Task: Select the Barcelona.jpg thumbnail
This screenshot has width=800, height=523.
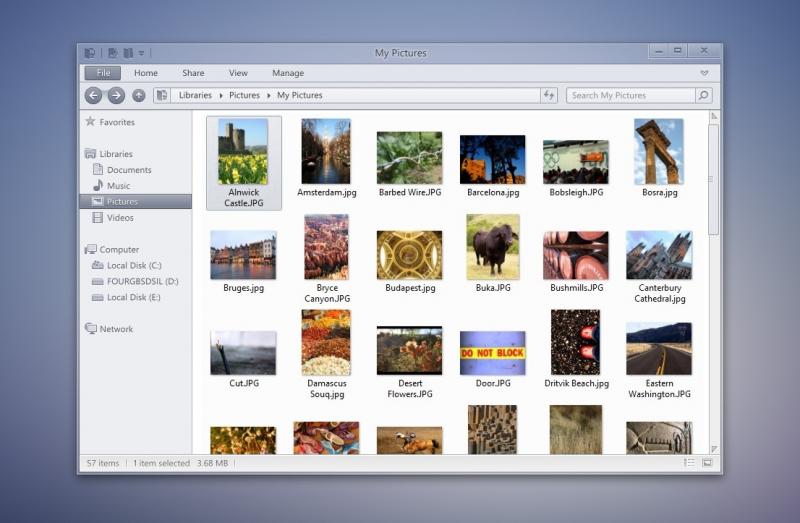Action: click(492, 159)
